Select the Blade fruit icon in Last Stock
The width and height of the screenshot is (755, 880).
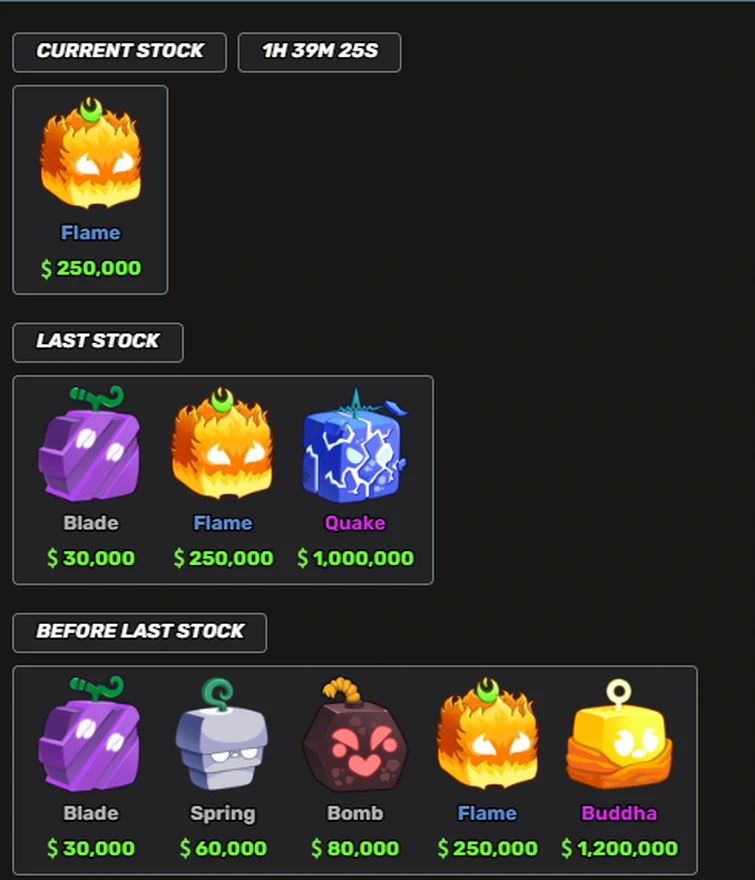point(90,443)
